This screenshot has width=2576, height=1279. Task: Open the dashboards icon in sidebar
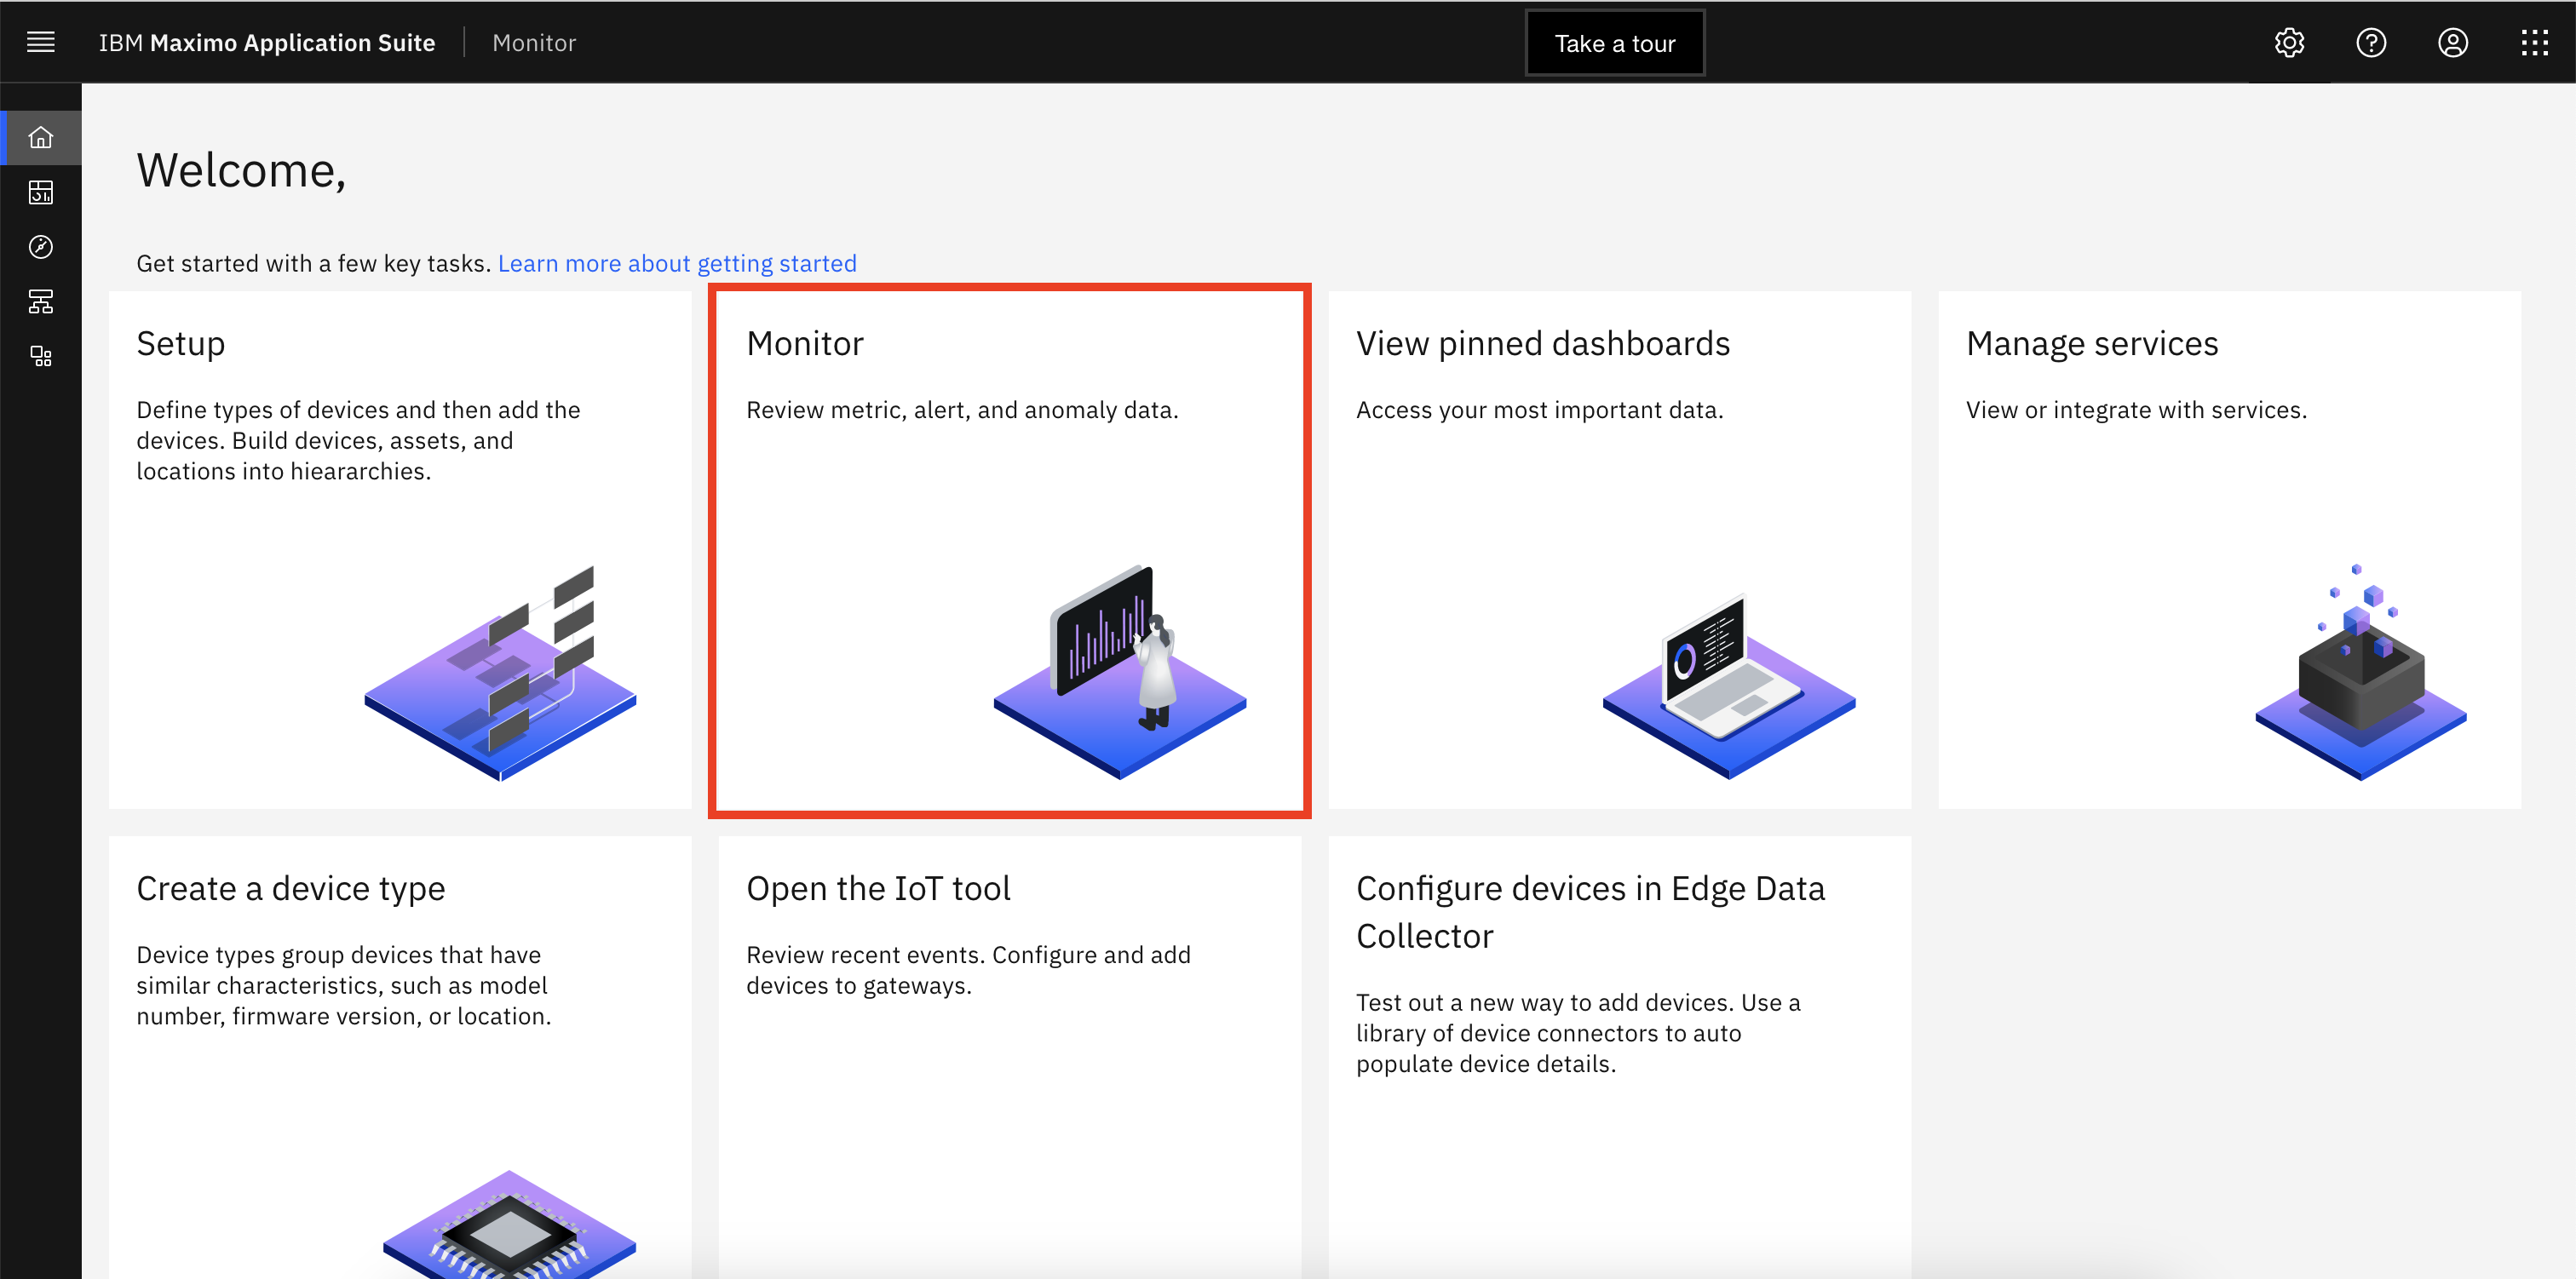(x=41, y=192)
